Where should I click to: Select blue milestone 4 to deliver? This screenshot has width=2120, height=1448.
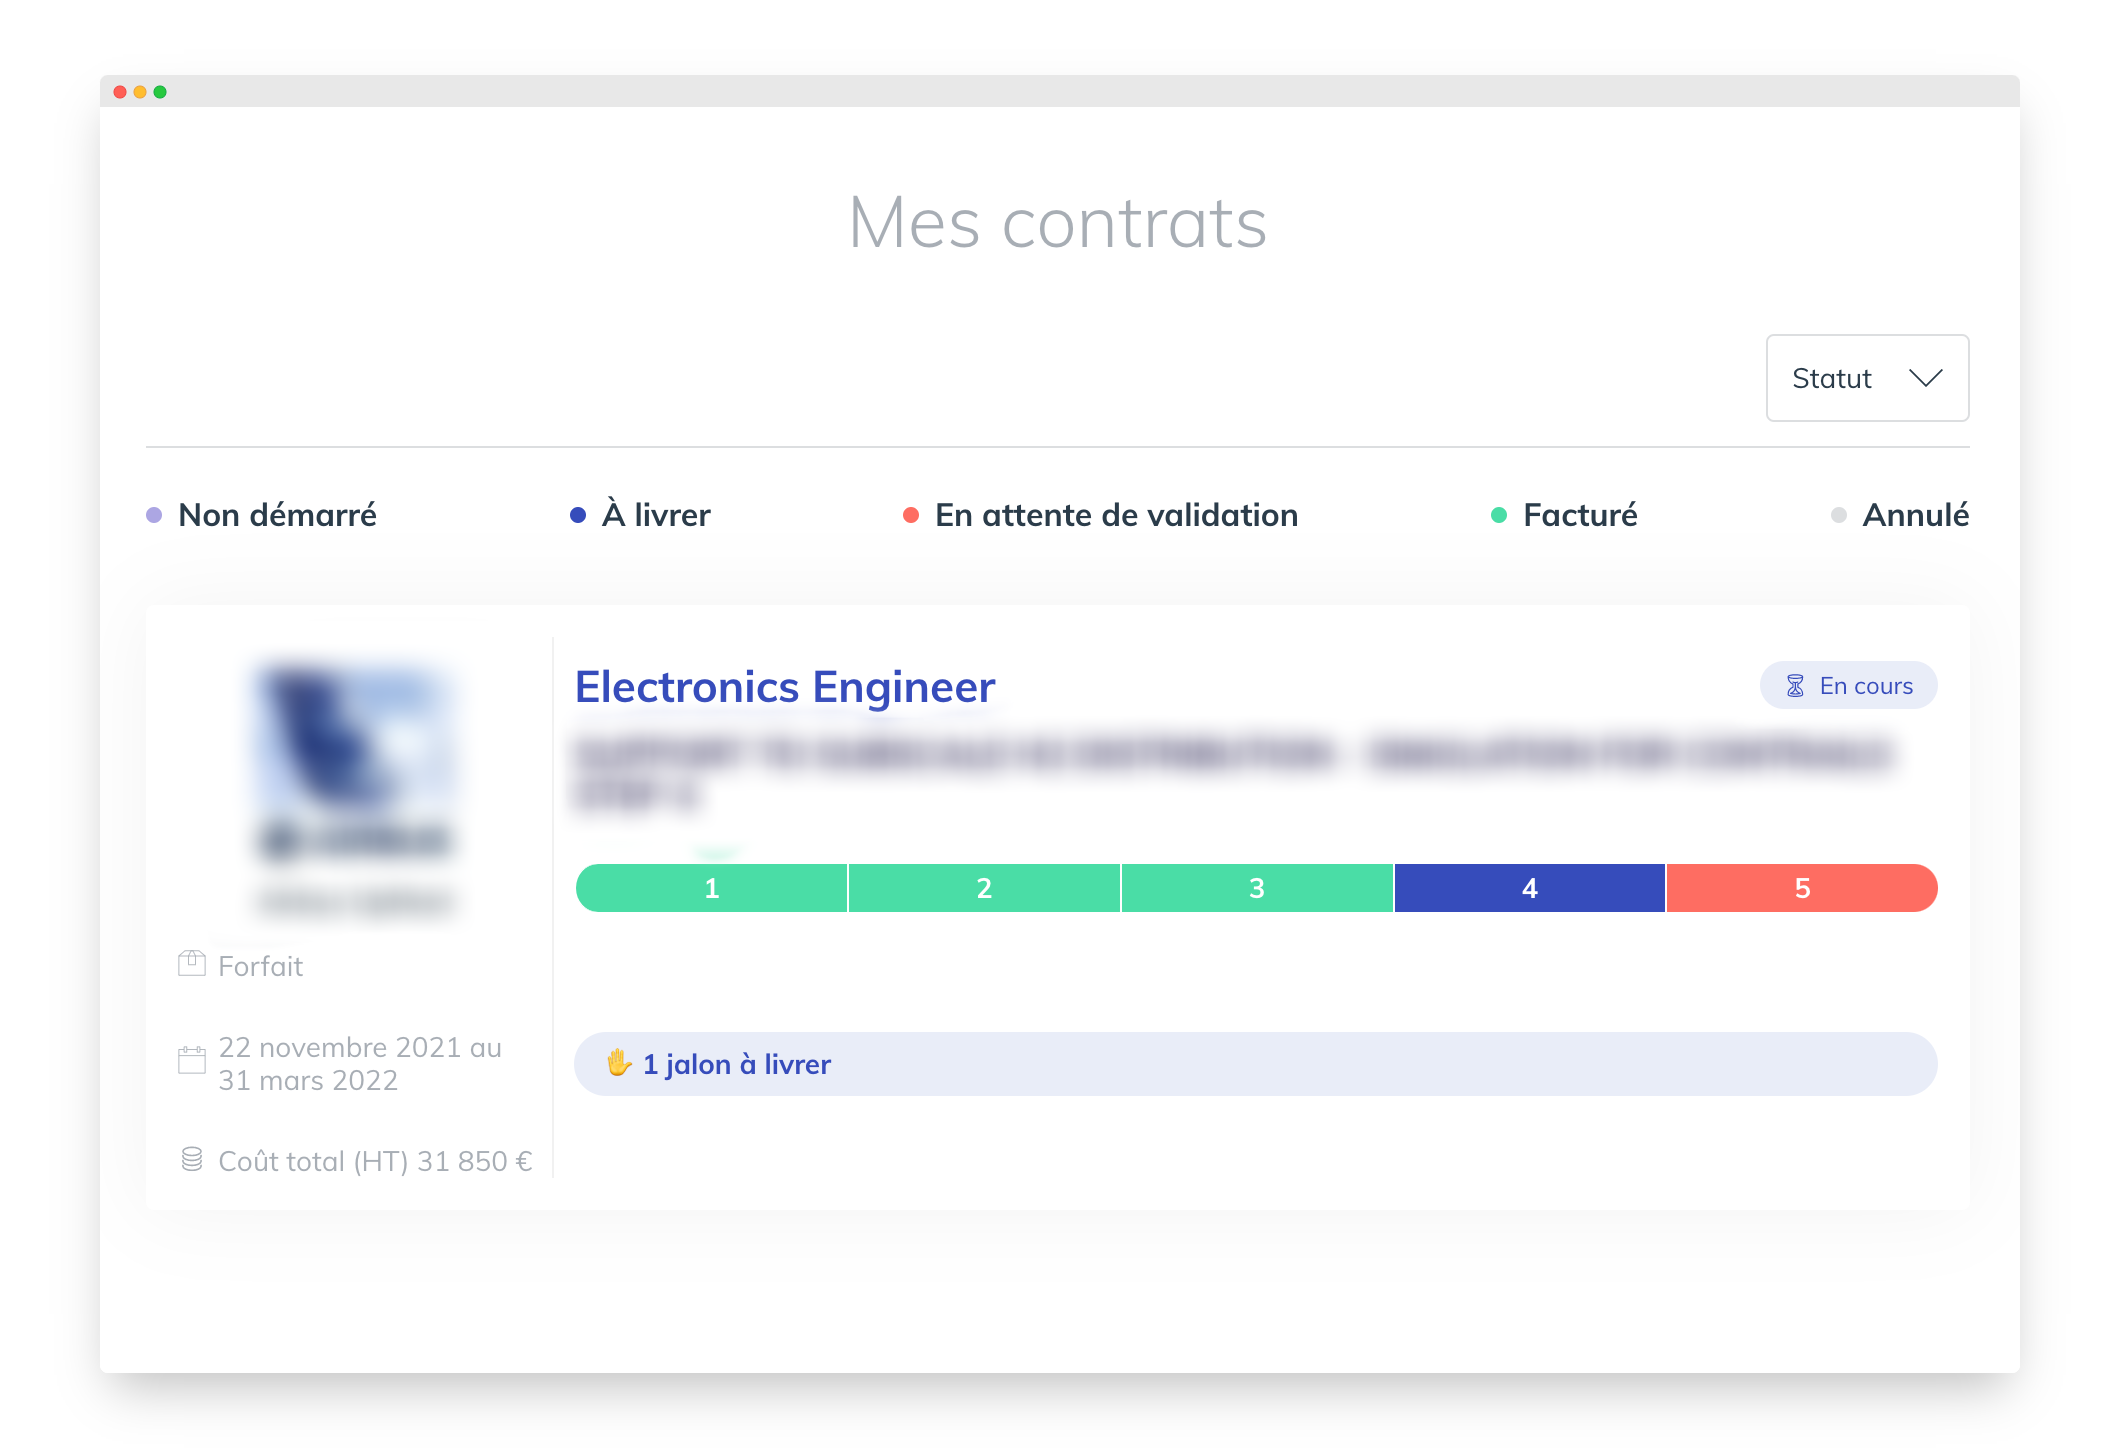1530,888
